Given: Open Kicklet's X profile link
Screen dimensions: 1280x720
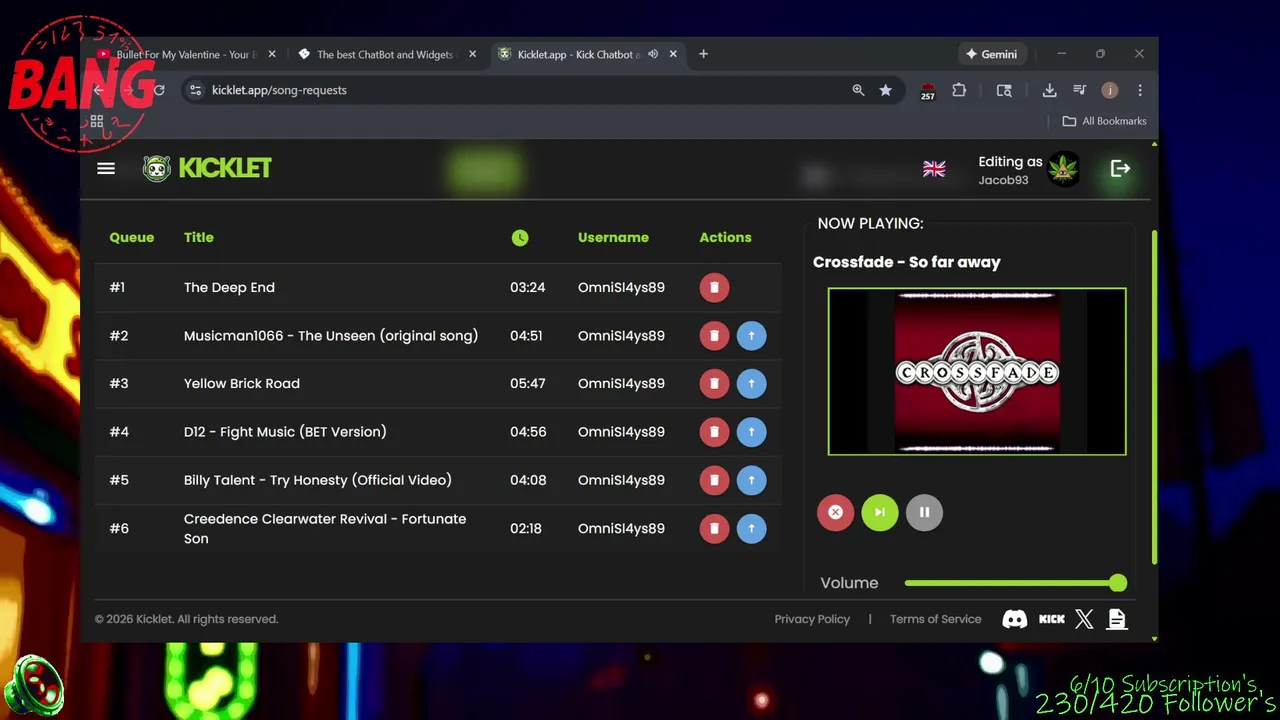Looking at the screenshot, I should [x=1084, y=619].
